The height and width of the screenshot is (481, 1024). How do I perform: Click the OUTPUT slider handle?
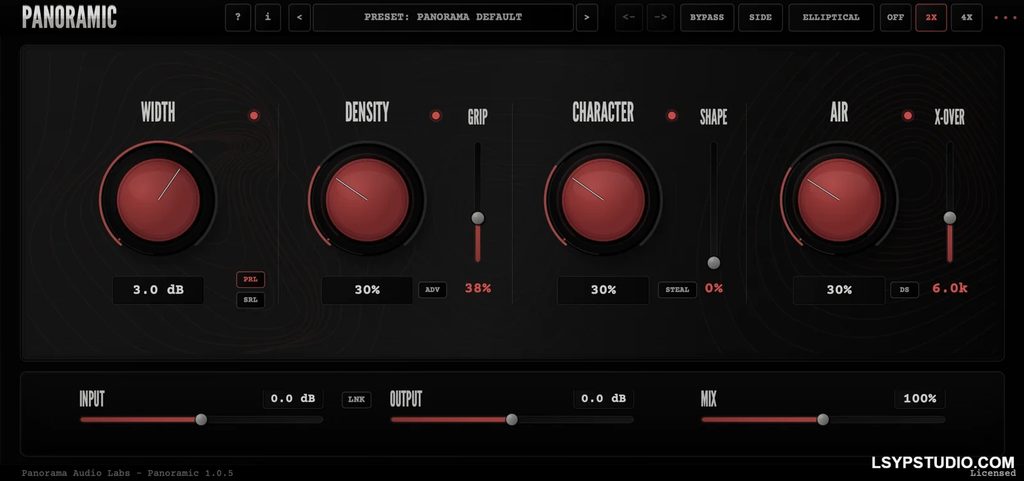click(512, 420)
